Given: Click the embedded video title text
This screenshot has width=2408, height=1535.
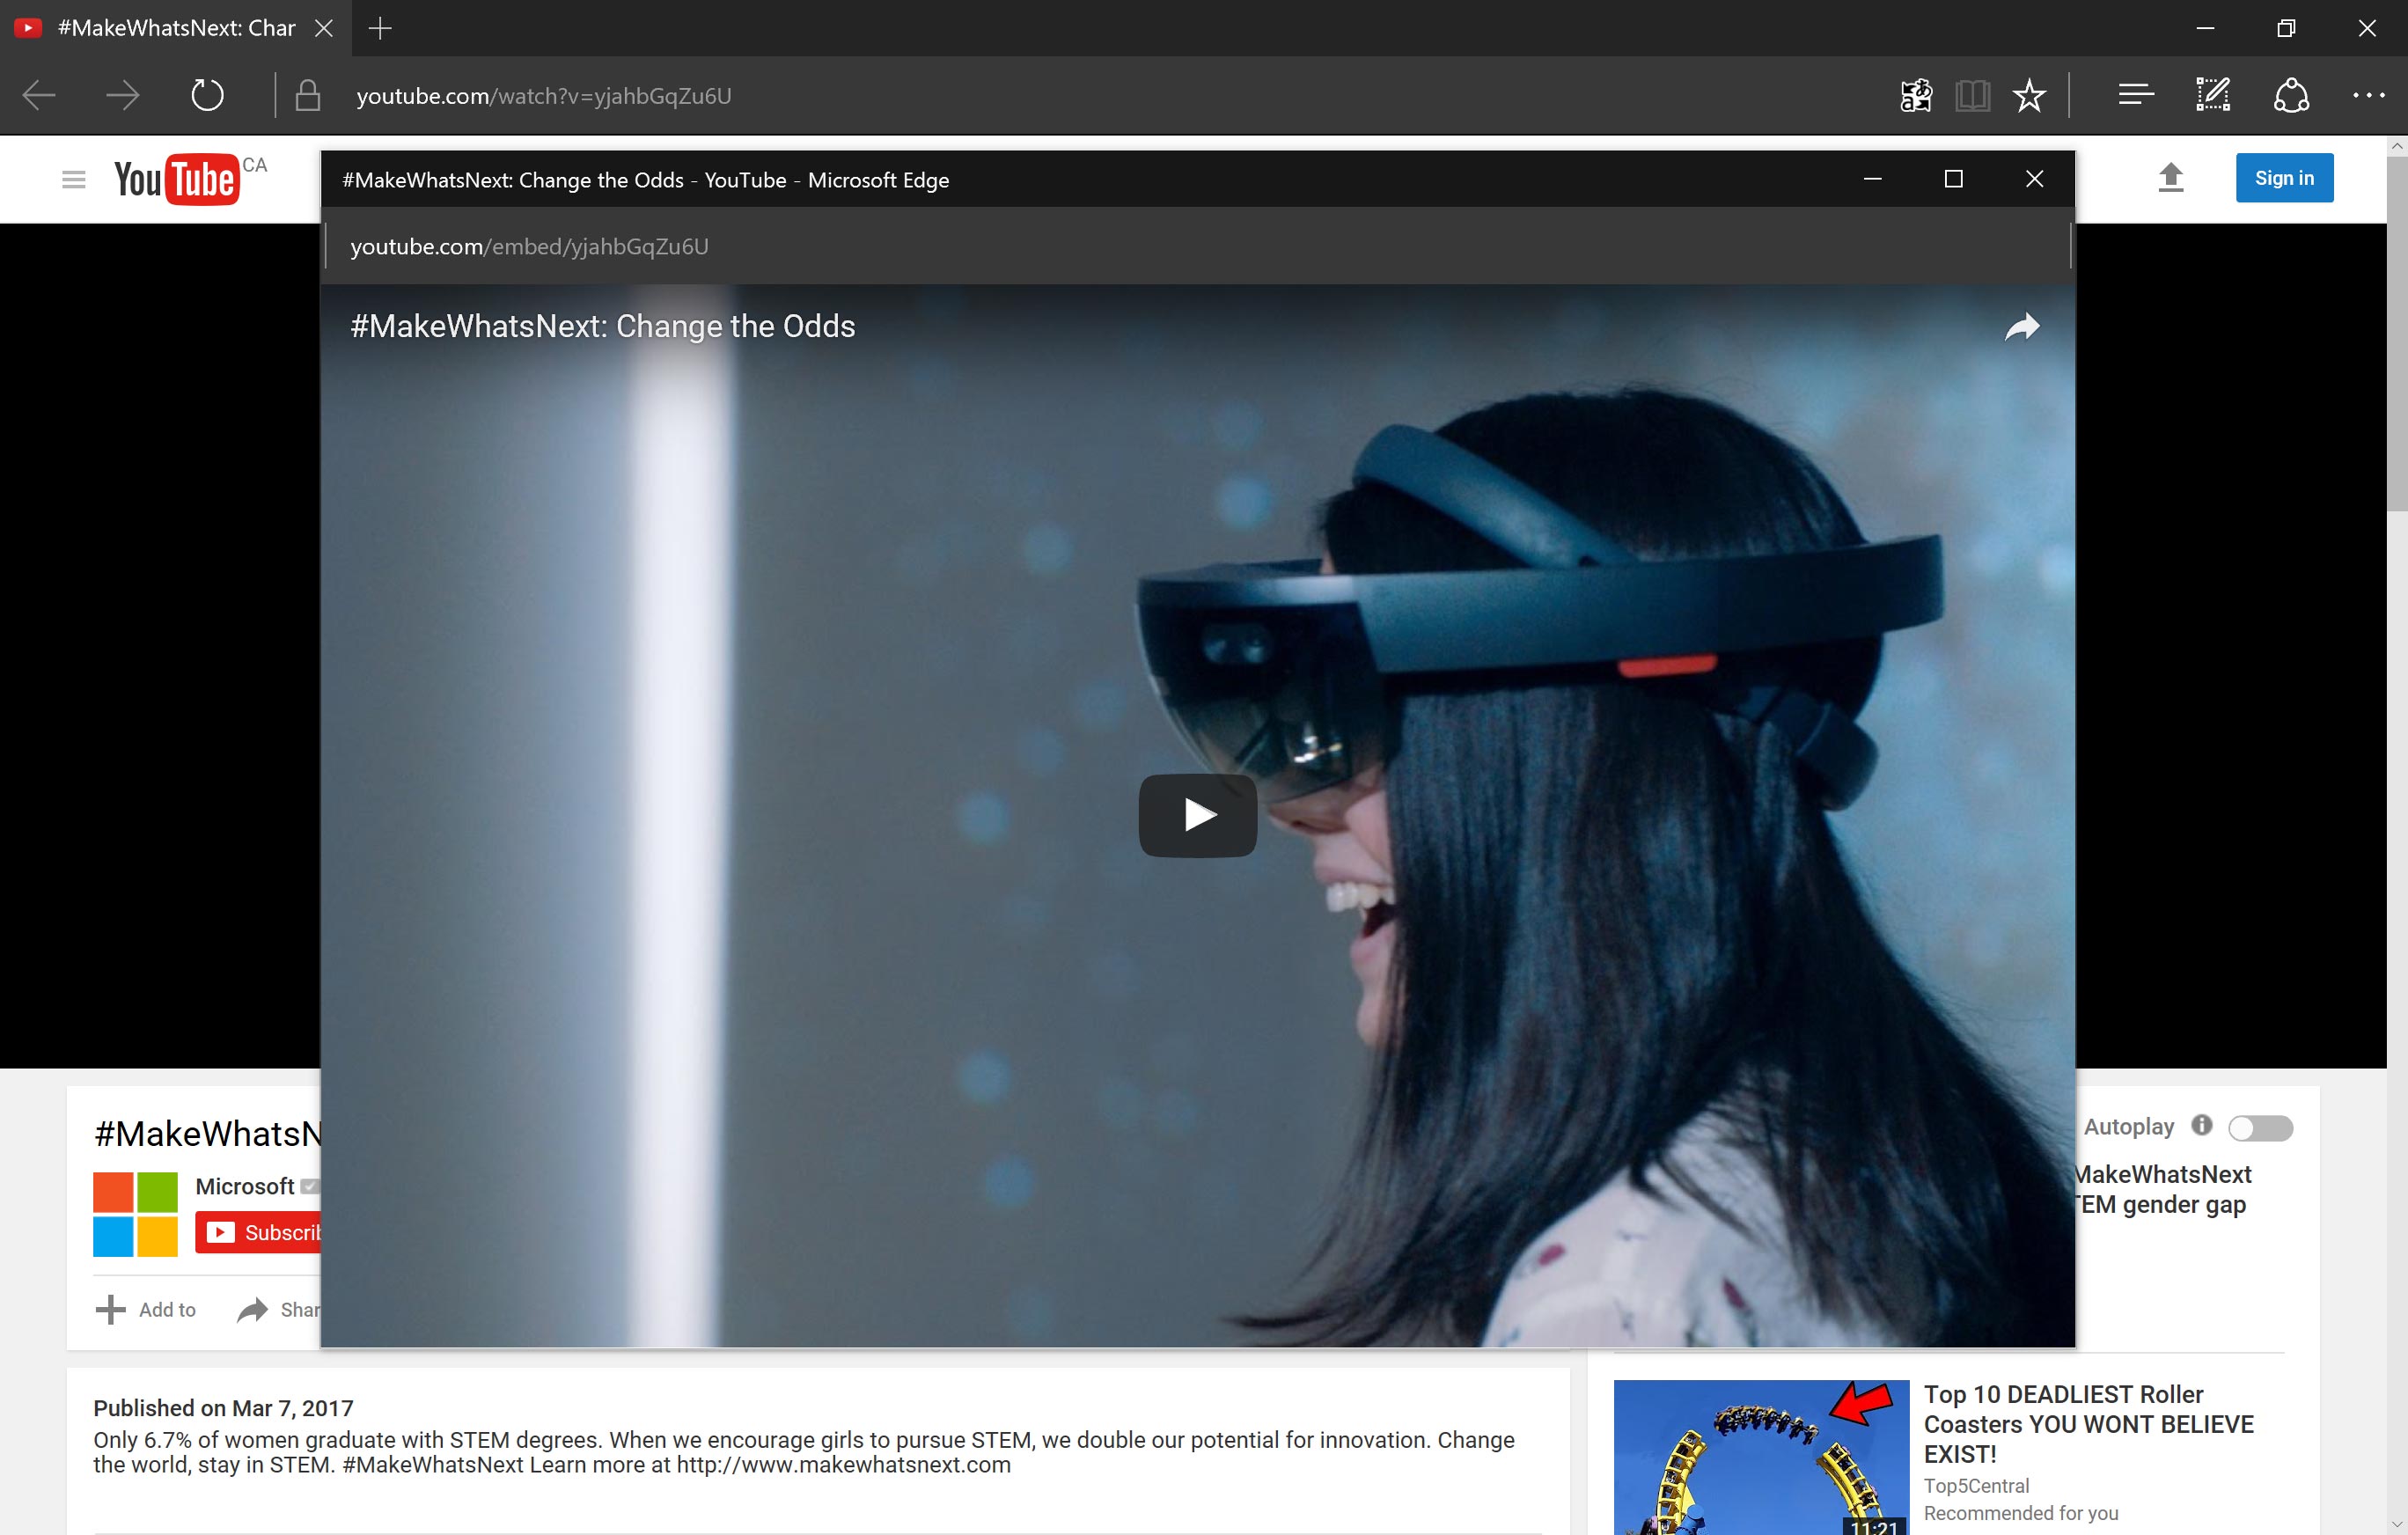Looking at the screenshot, I should [x=603, y=327].
